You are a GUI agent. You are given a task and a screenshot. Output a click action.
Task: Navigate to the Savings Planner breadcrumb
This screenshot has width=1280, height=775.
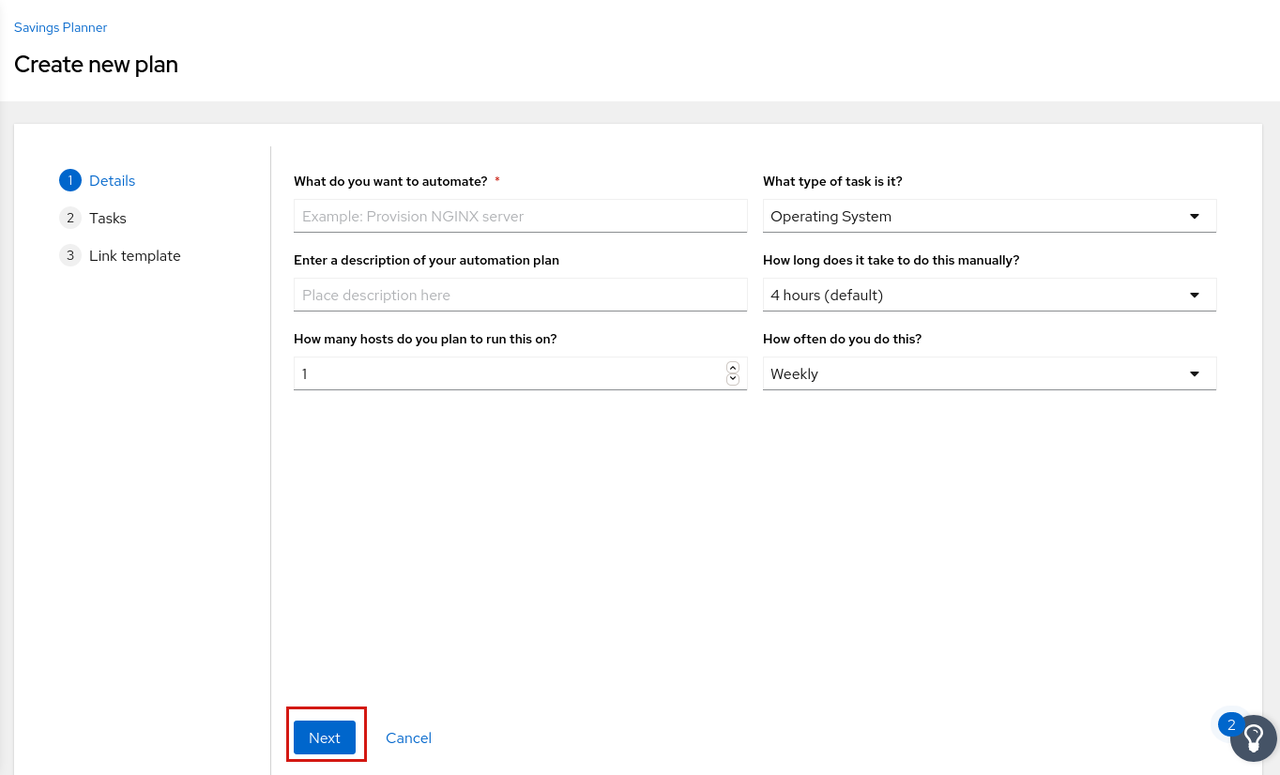point(60,28)
